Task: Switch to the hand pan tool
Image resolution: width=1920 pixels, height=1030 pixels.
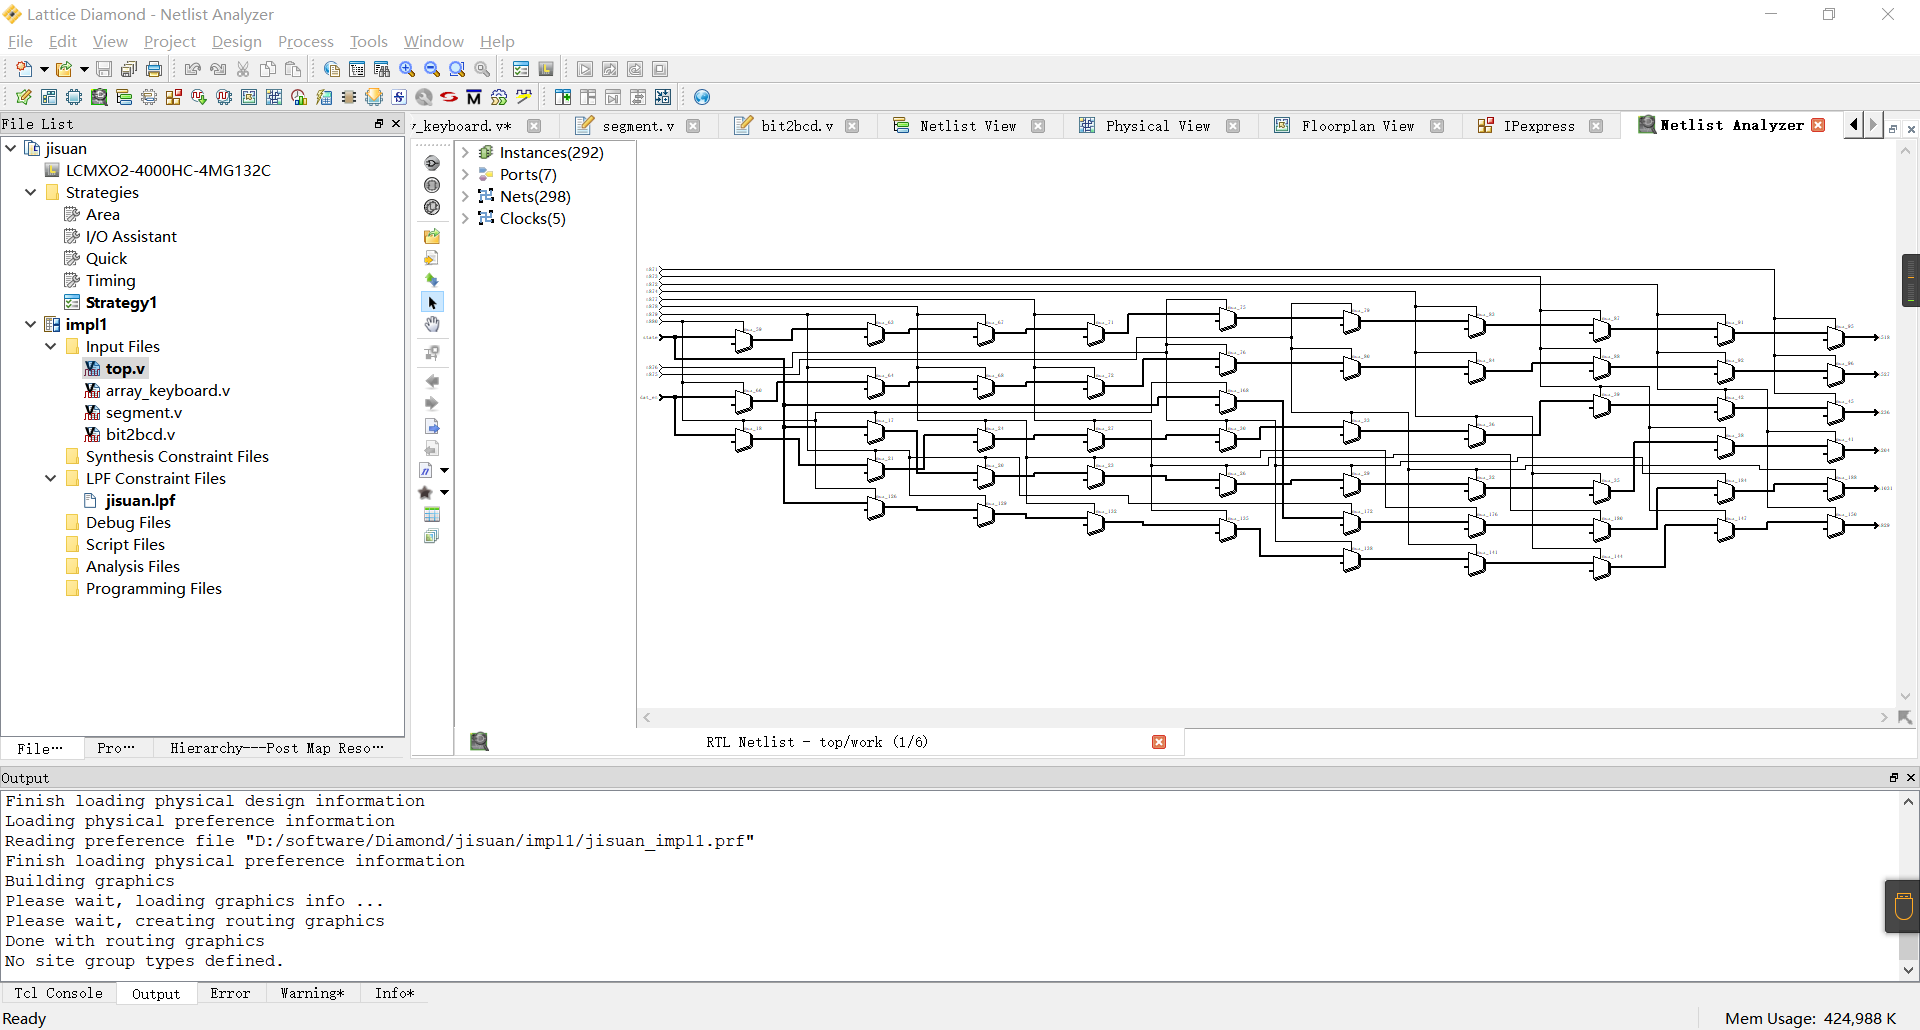Action: click(x=432, y=324)
